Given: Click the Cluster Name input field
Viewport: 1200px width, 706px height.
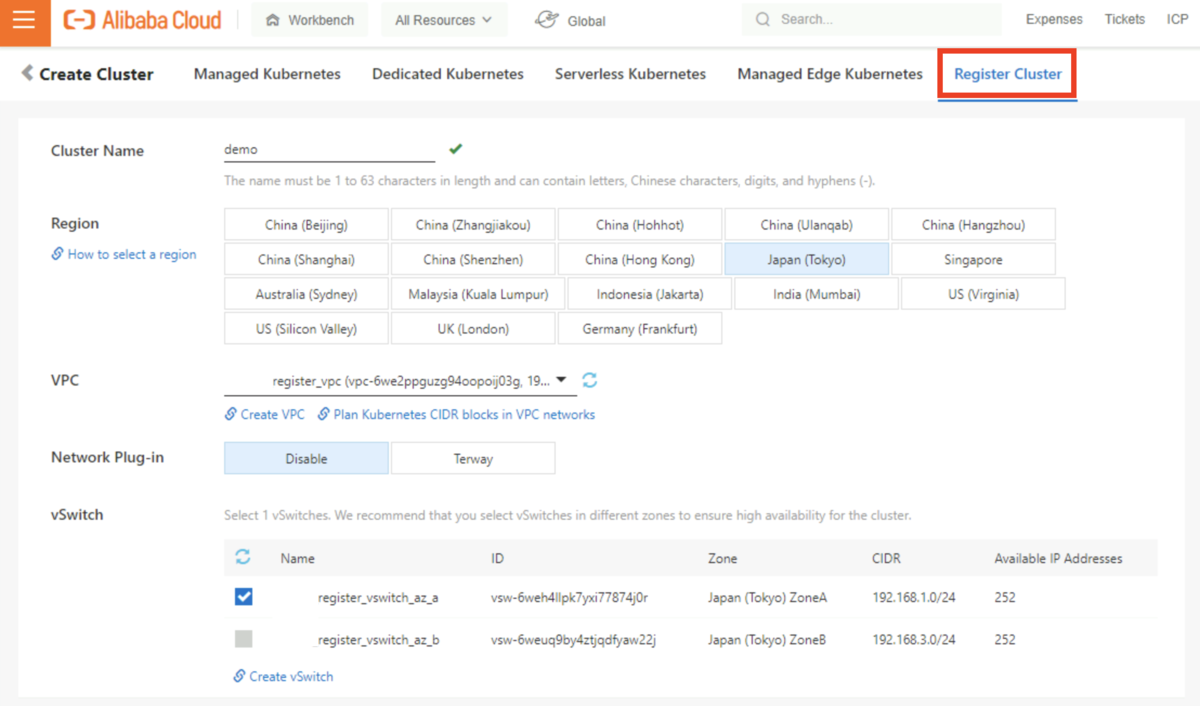Looking at the screenshot, I should tap(329, 149).
